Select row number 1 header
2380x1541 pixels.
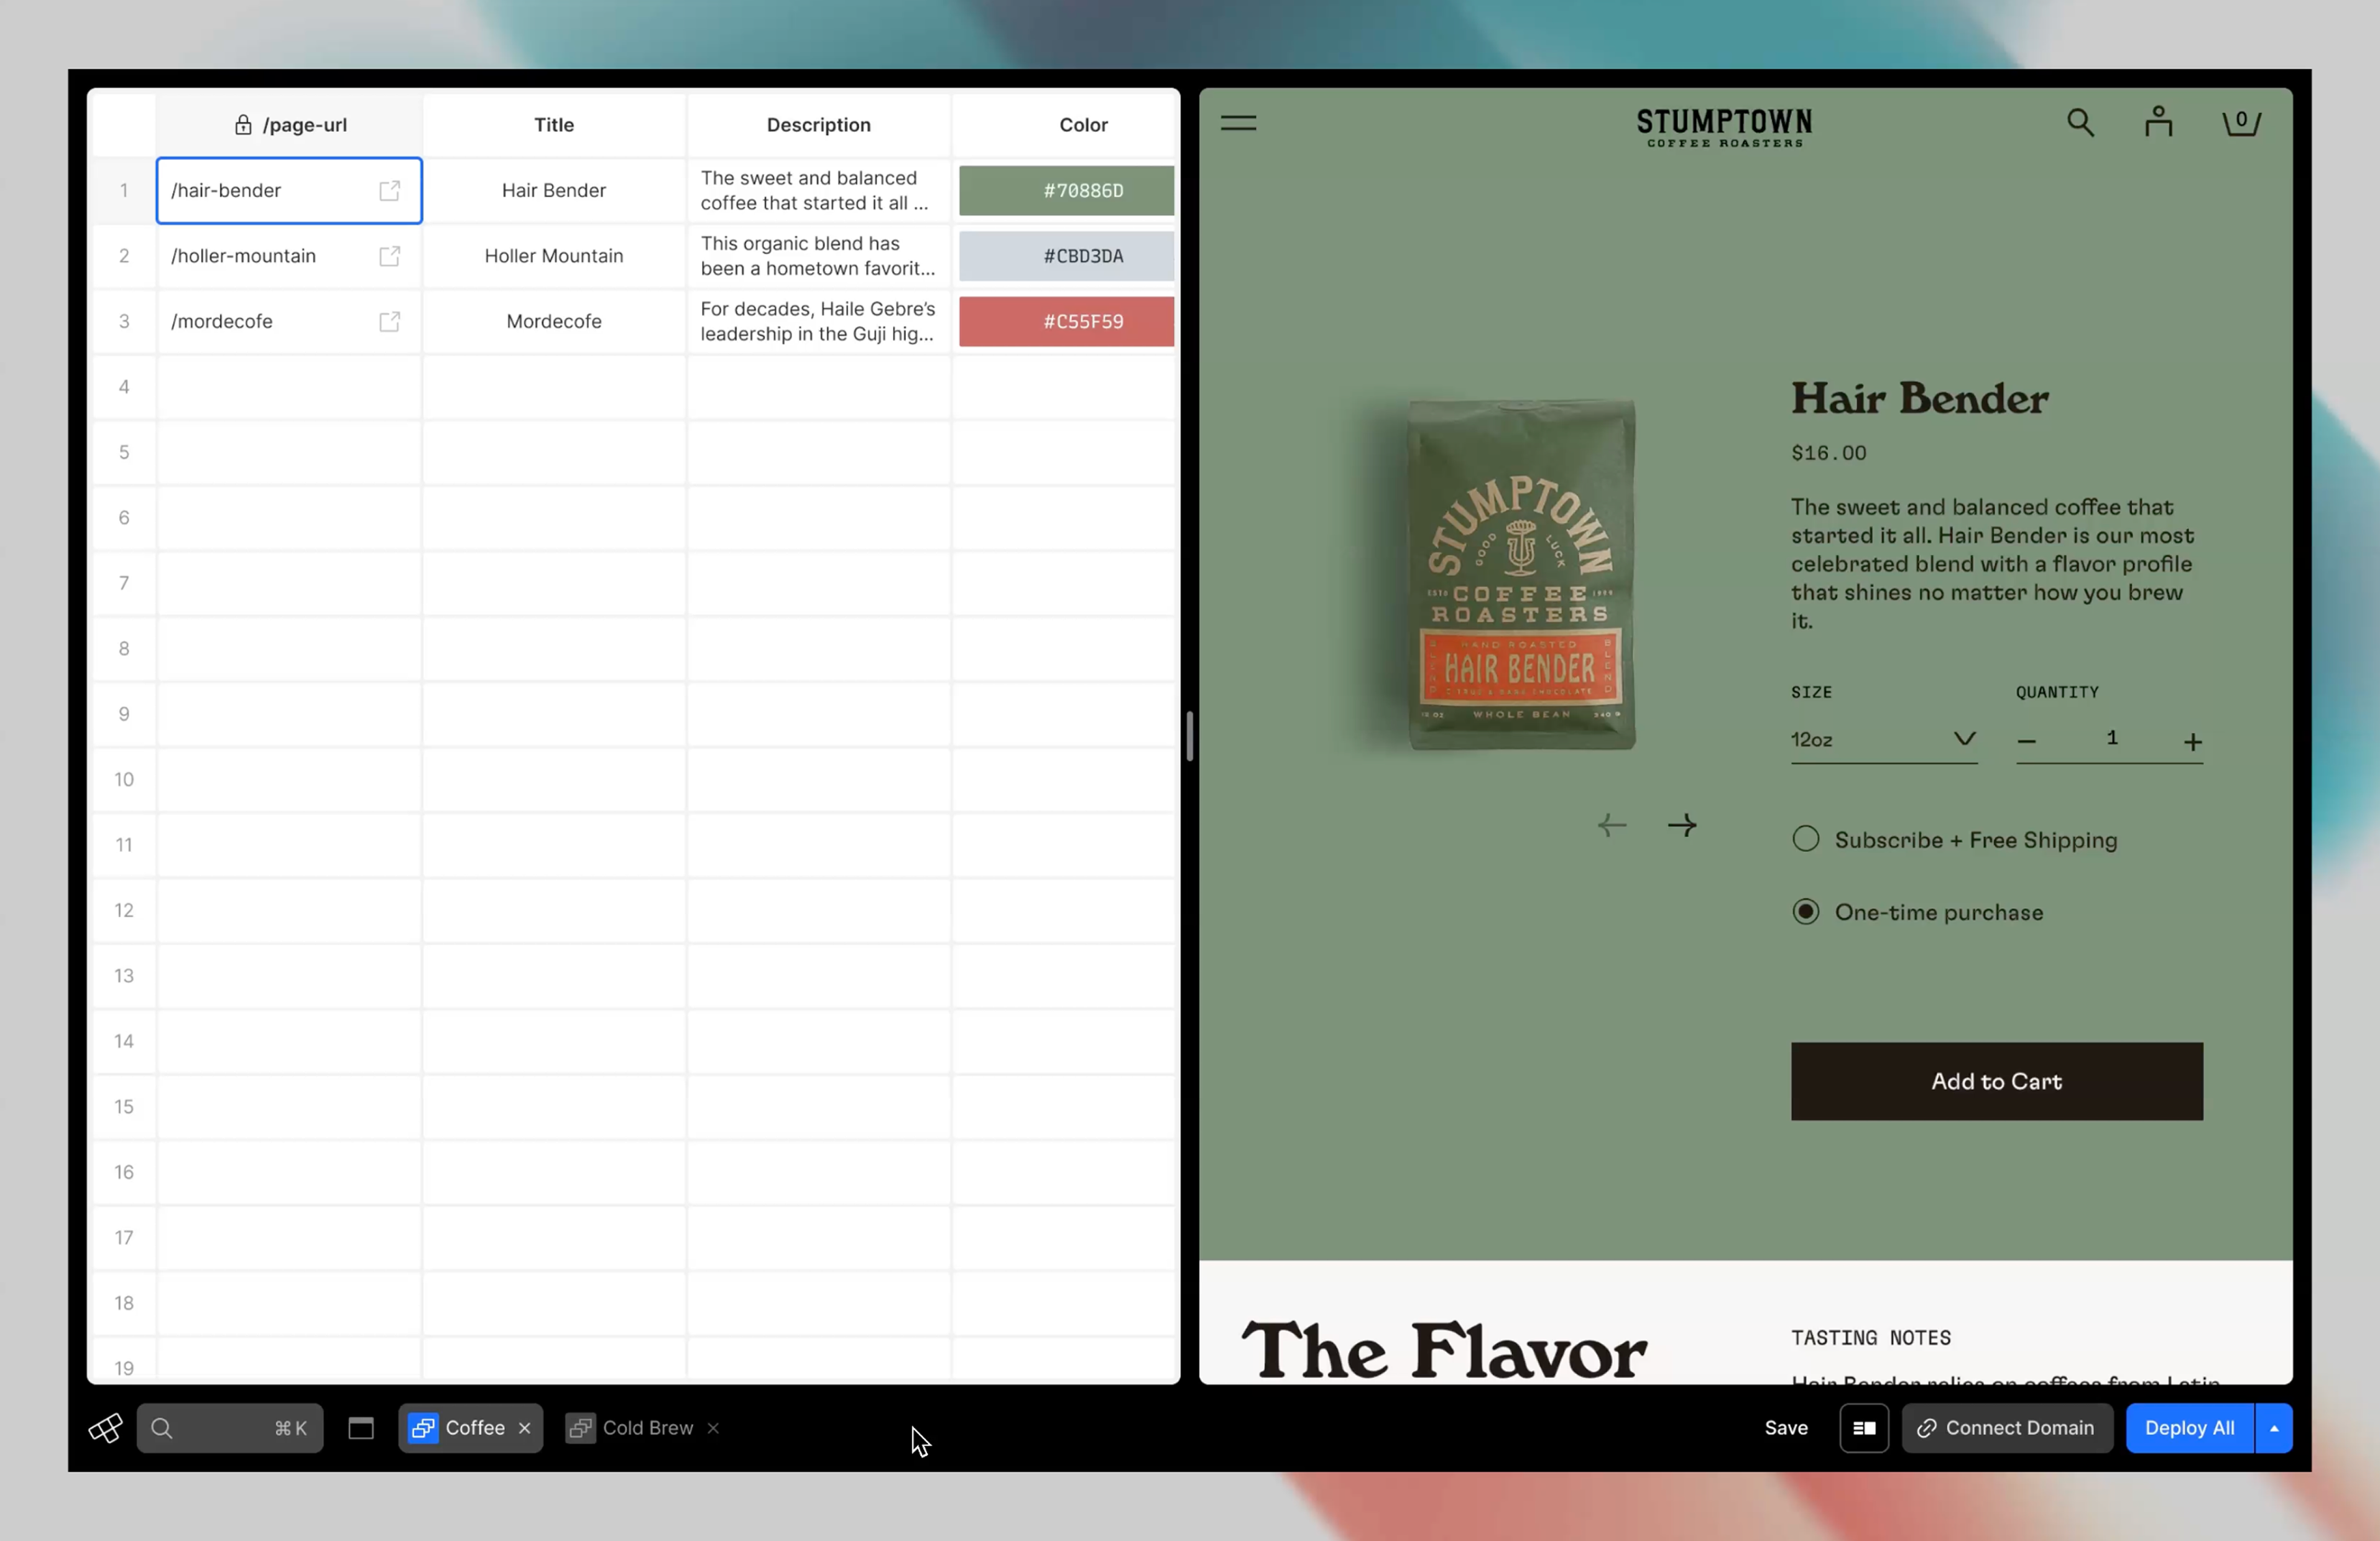point(124,190)
